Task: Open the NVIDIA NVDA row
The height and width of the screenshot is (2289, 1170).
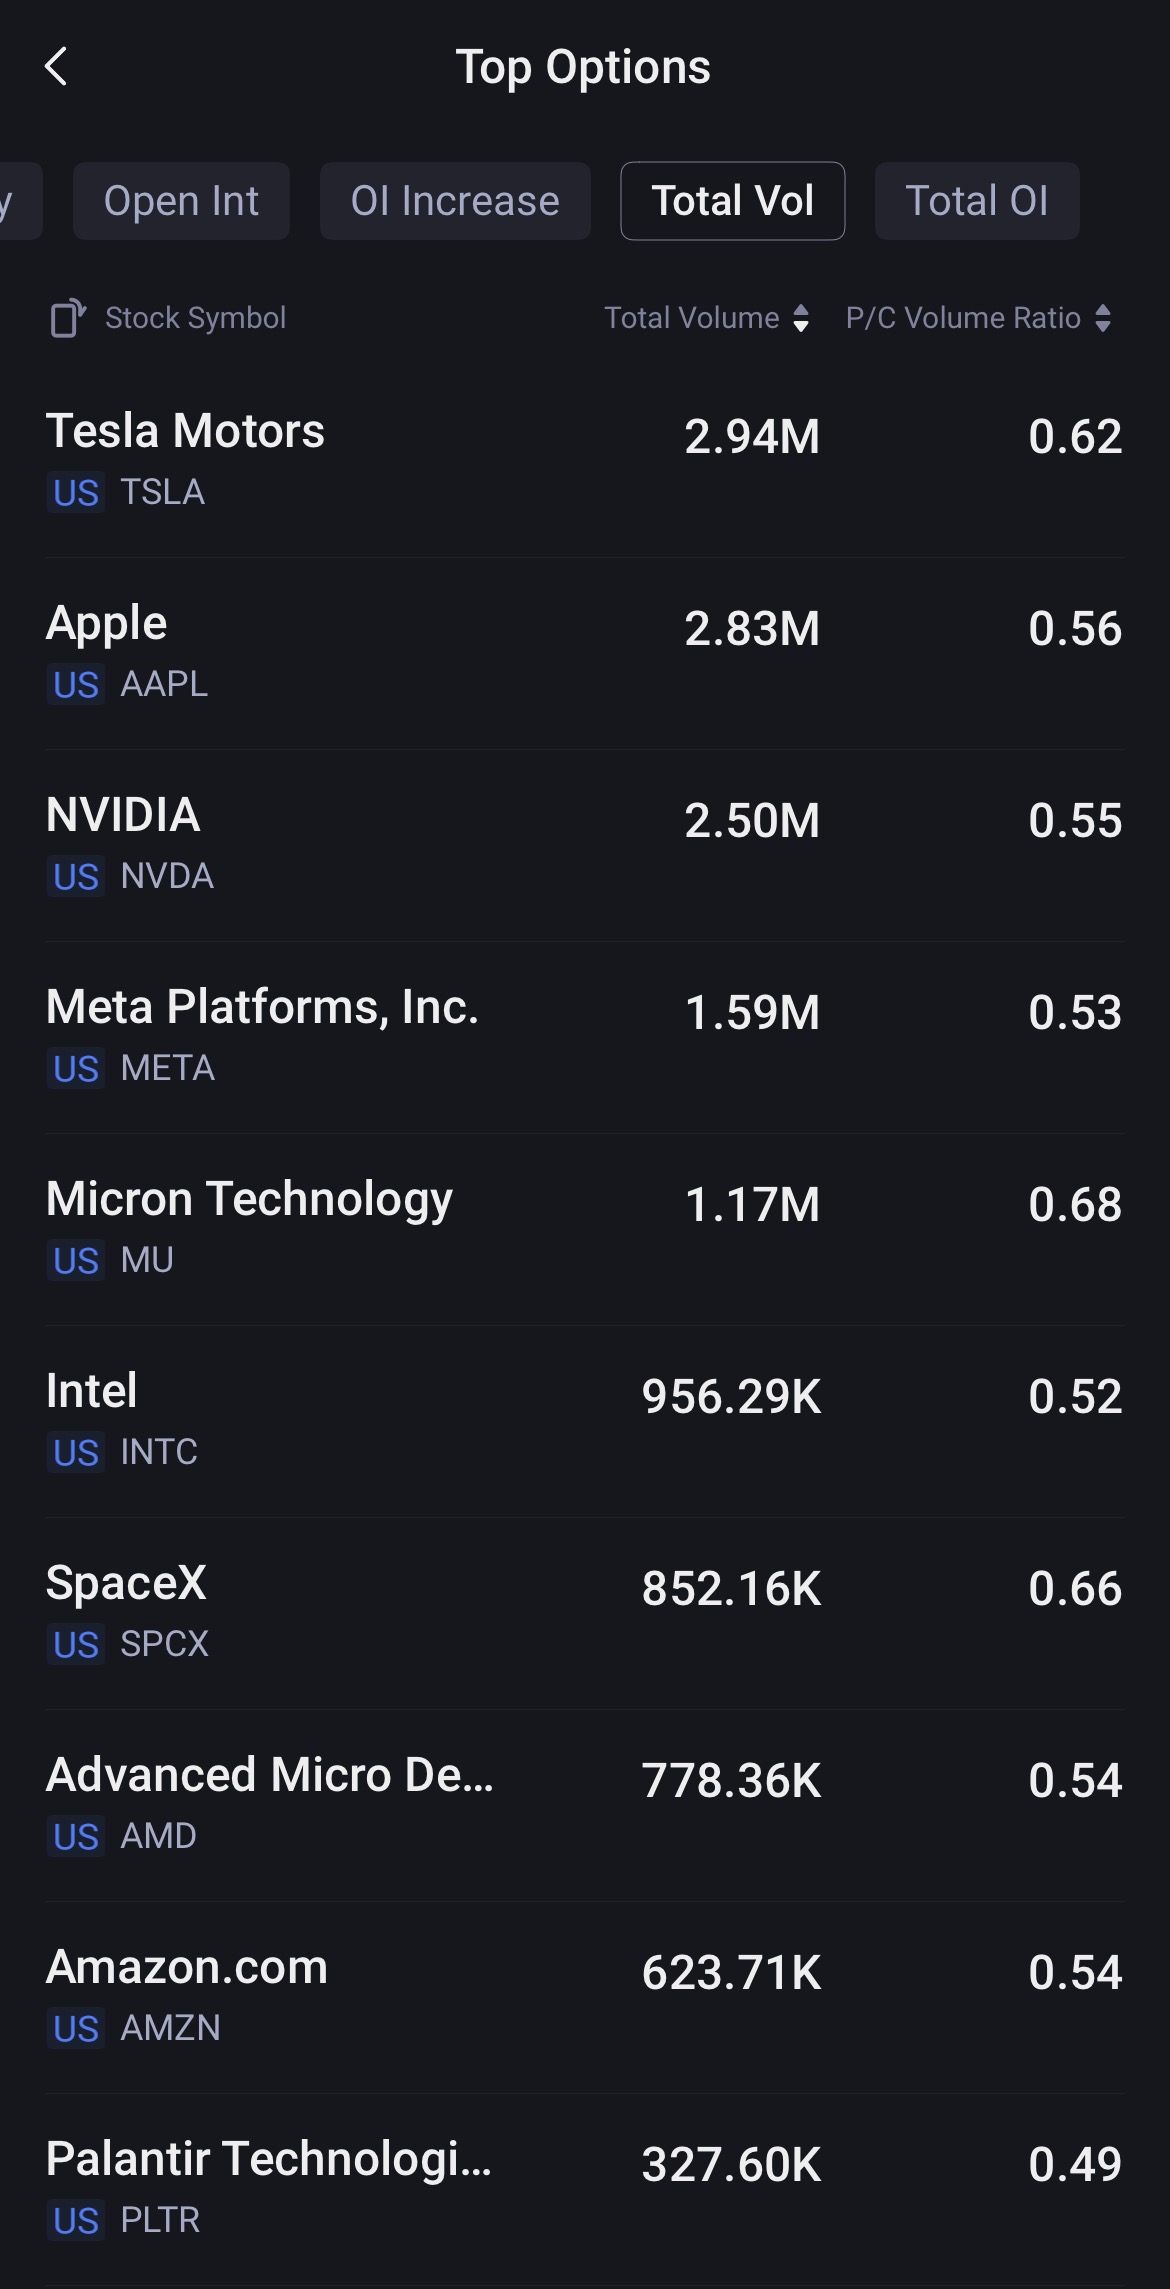Action: [585, 845]
